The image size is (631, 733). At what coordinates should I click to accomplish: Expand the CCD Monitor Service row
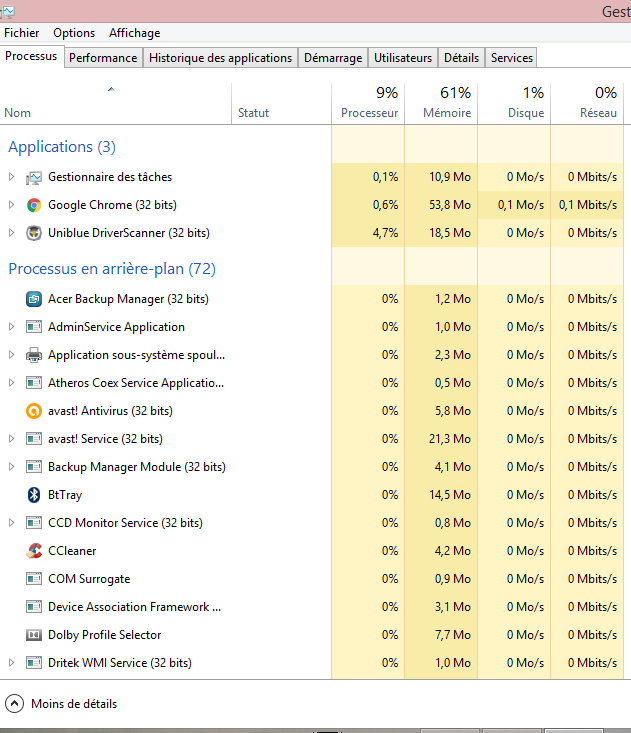tap(12, 523)
